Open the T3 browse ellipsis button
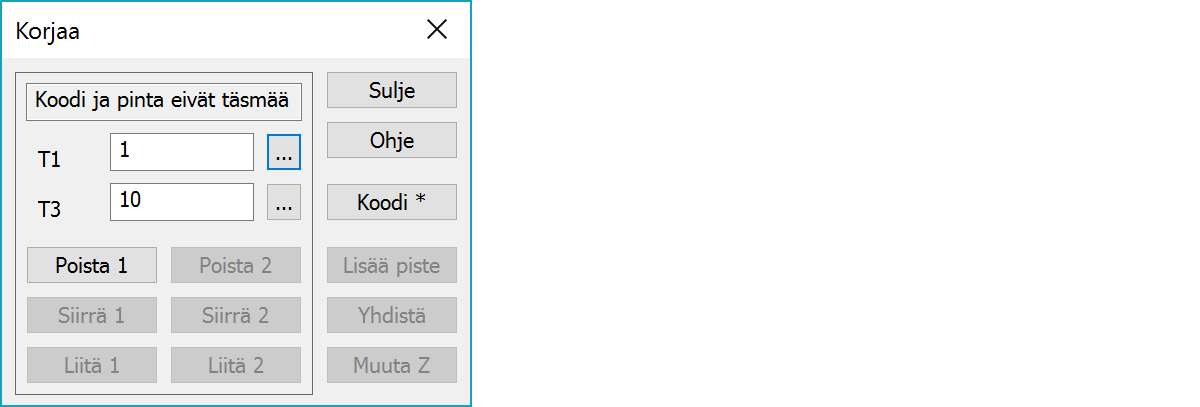 (x=284, y=203)
